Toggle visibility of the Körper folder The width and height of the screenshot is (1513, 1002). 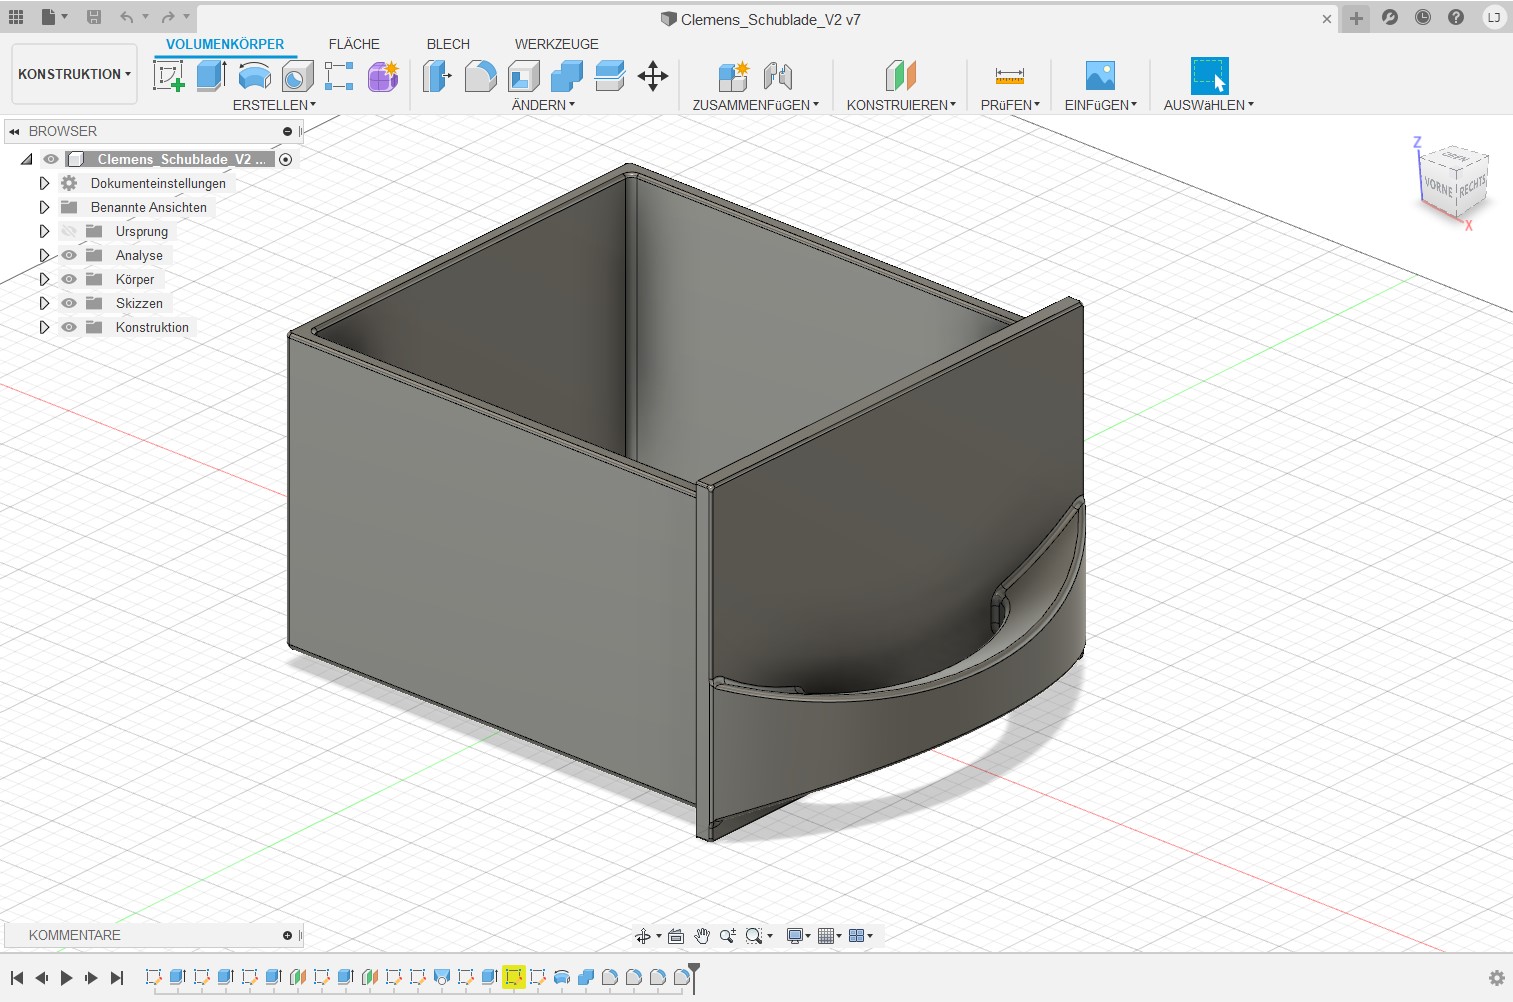coord(69,279)
